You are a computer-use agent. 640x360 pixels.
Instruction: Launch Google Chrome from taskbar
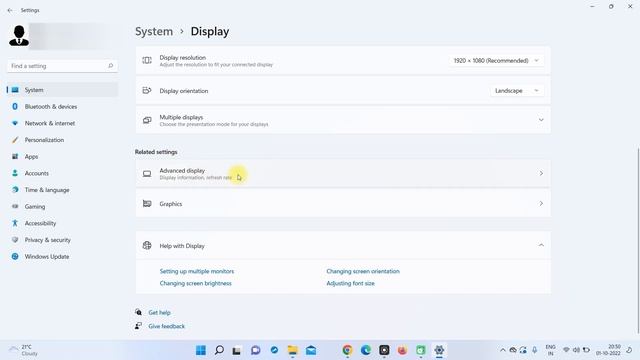pyautogui.click(x=347, y=350)
